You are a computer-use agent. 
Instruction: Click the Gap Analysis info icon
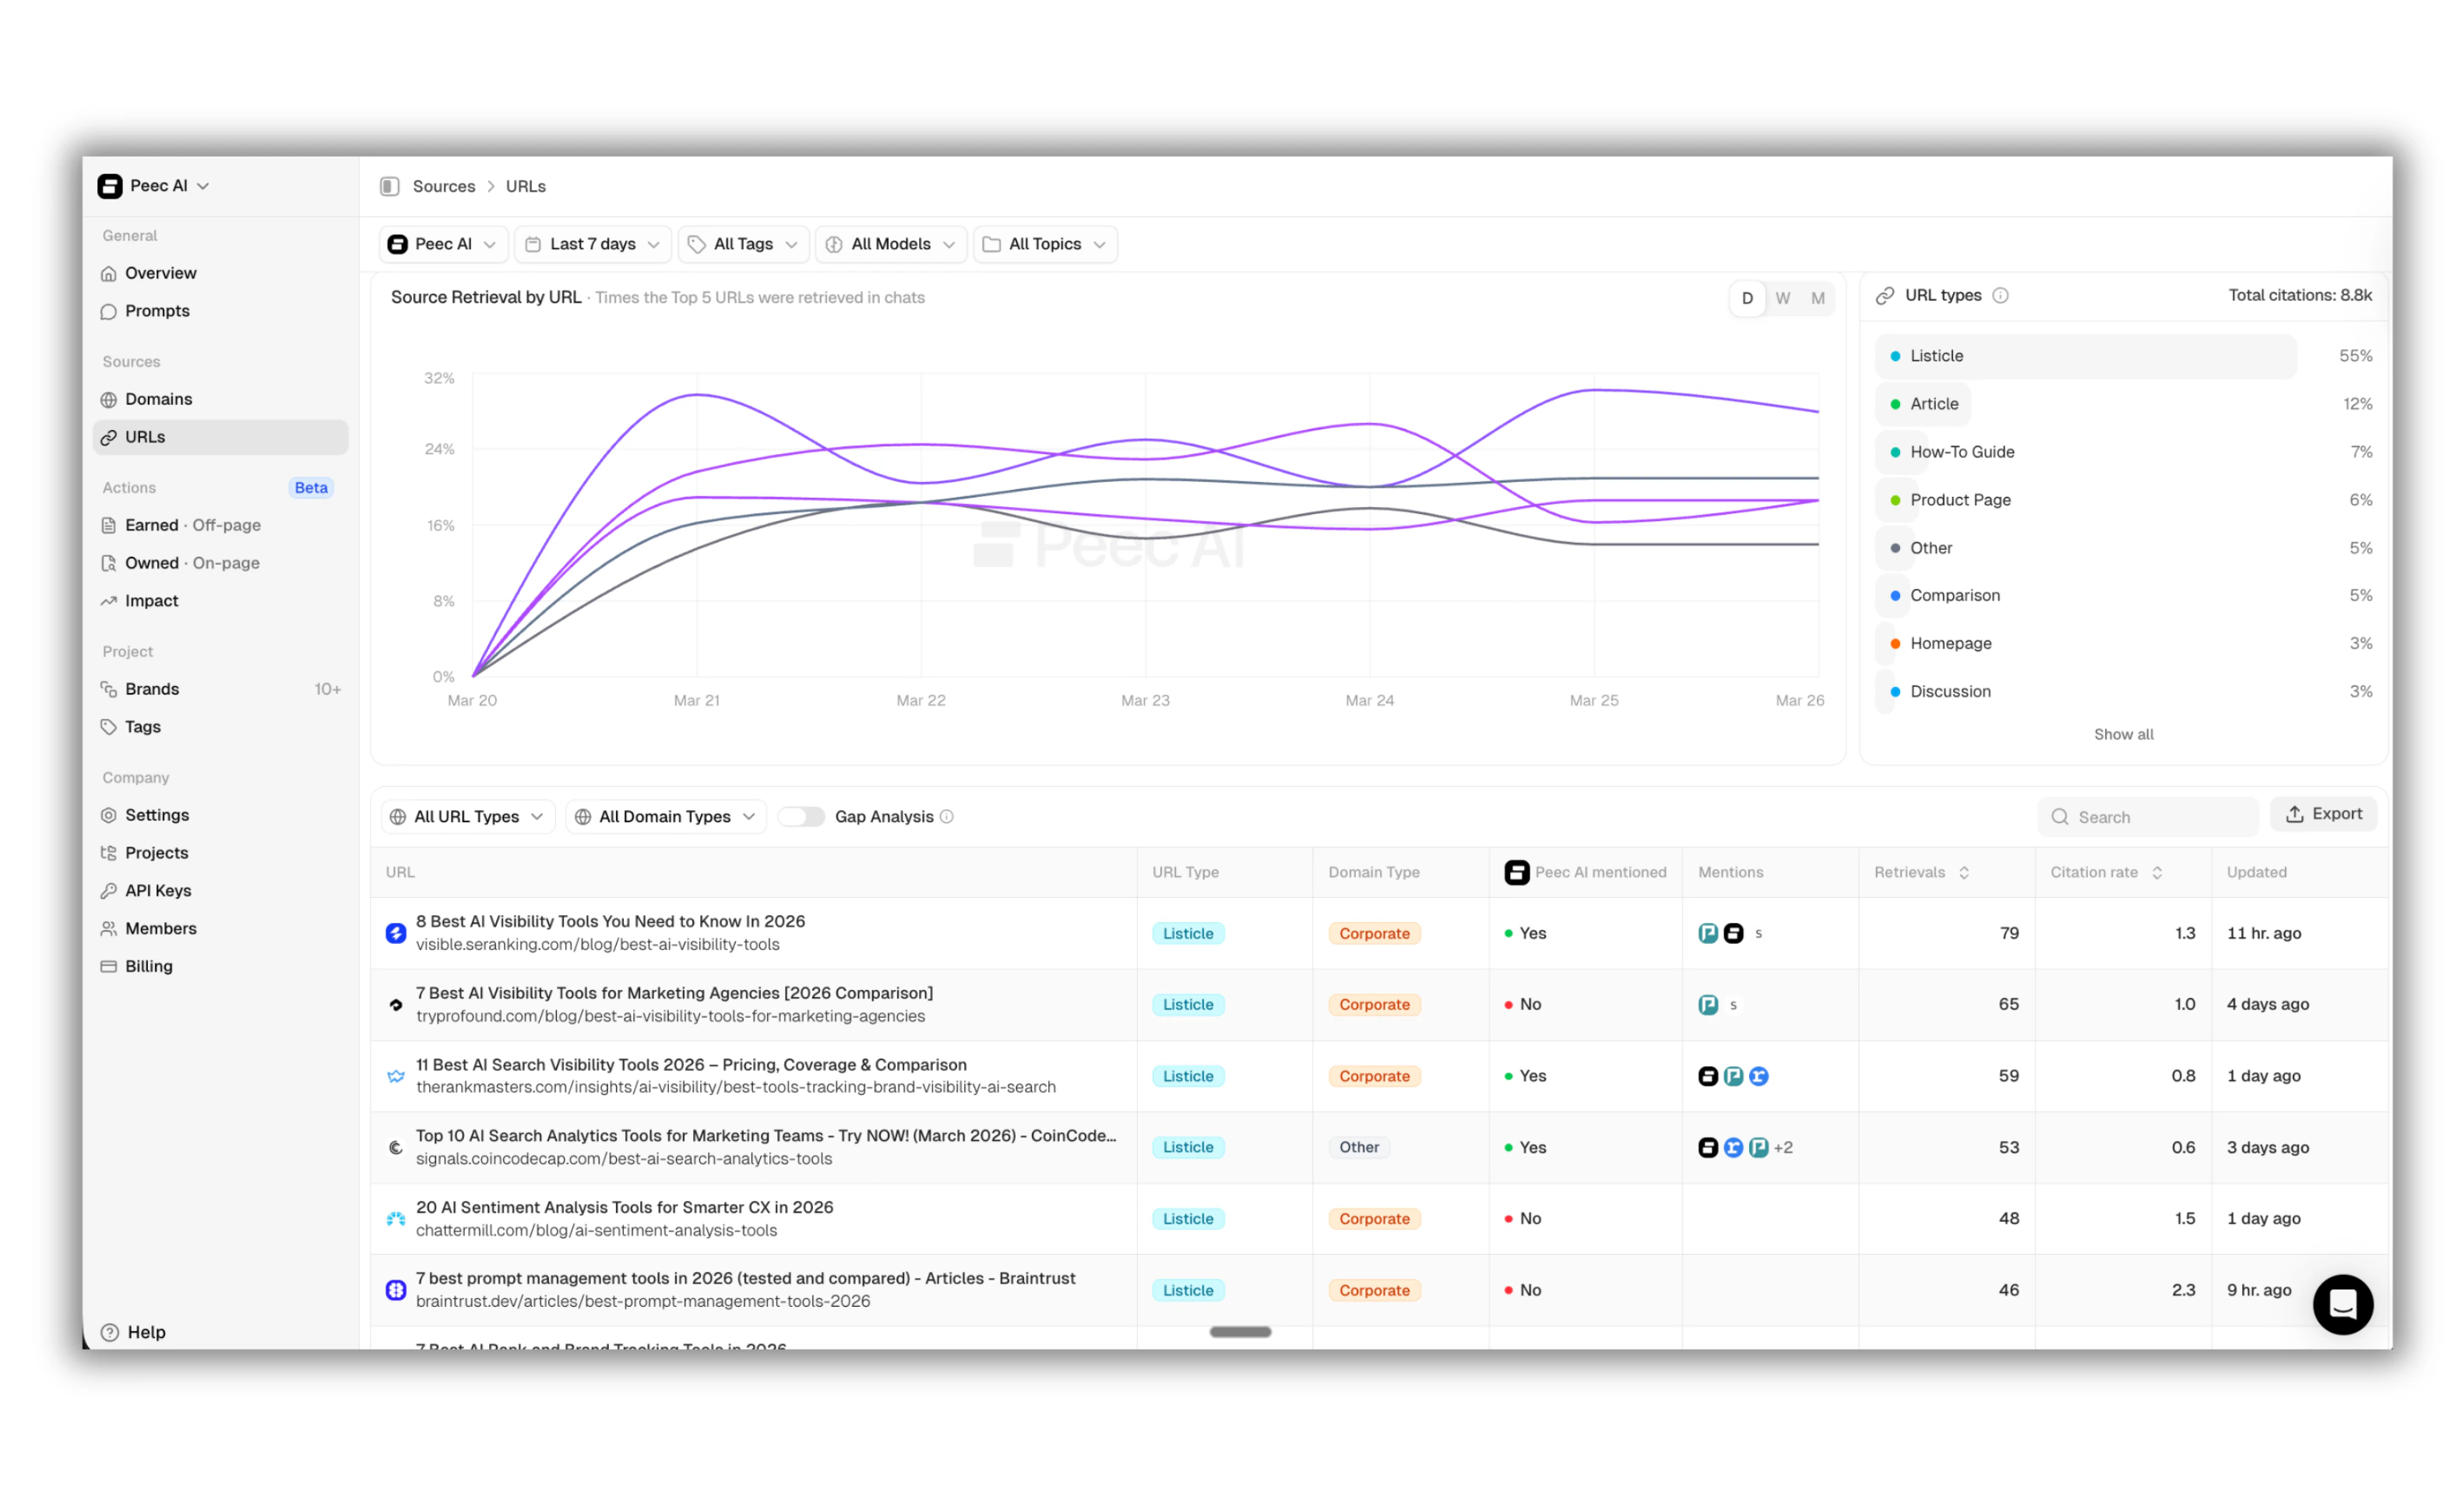(x=947, y=816)
